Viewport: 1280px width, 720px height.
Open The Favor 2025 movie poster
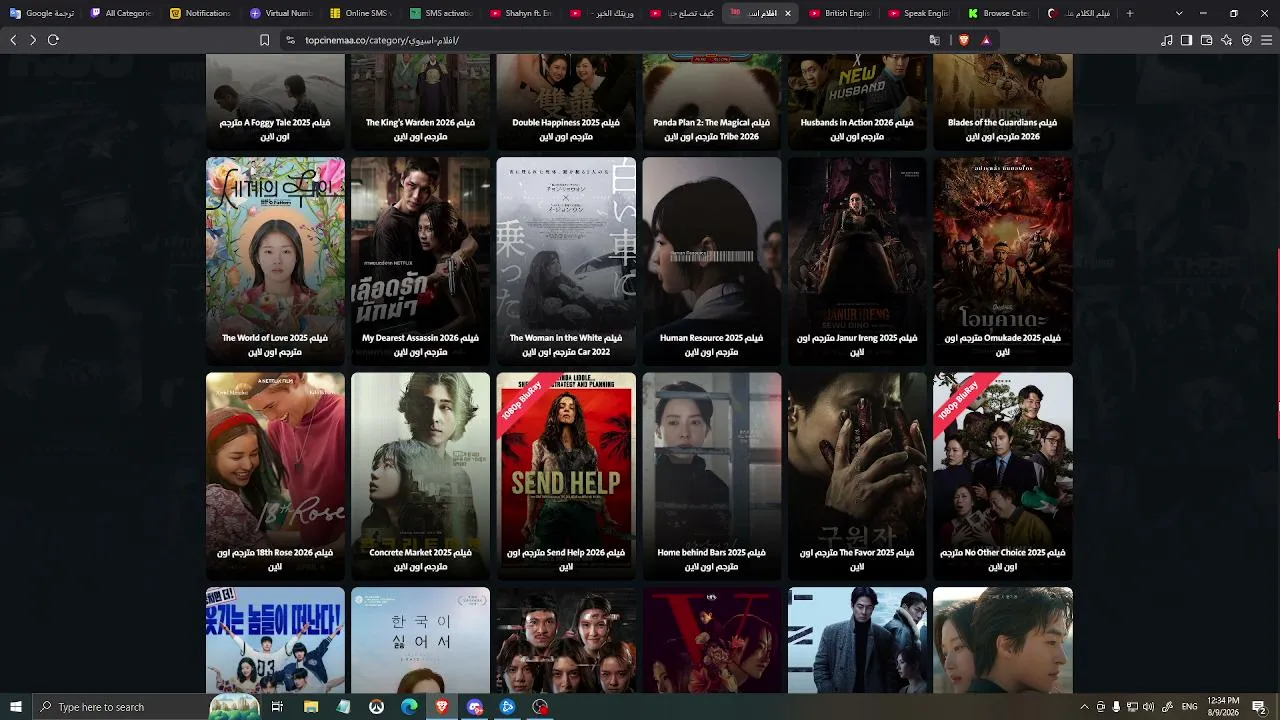coord(857,476)
